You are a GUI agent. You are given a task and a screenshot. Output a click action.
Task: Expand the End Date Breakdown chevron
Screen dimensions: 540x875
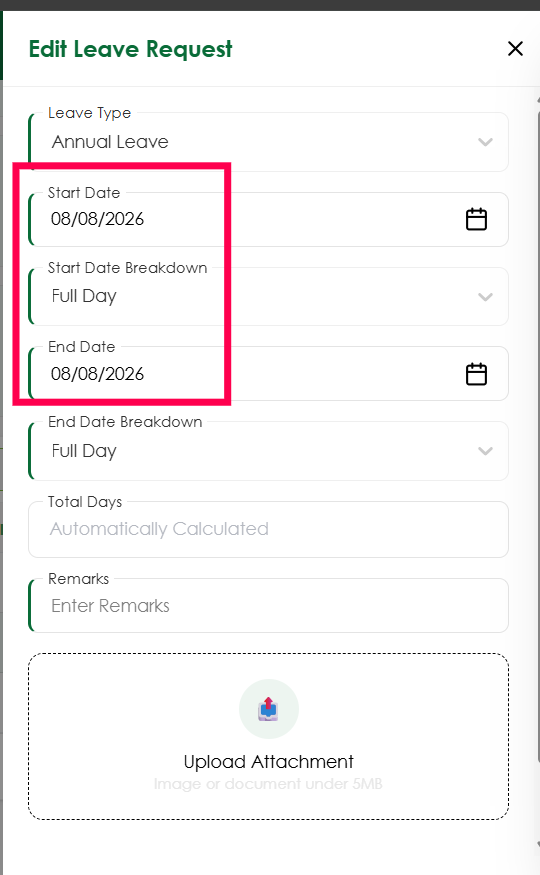click(x=485, y=451)
